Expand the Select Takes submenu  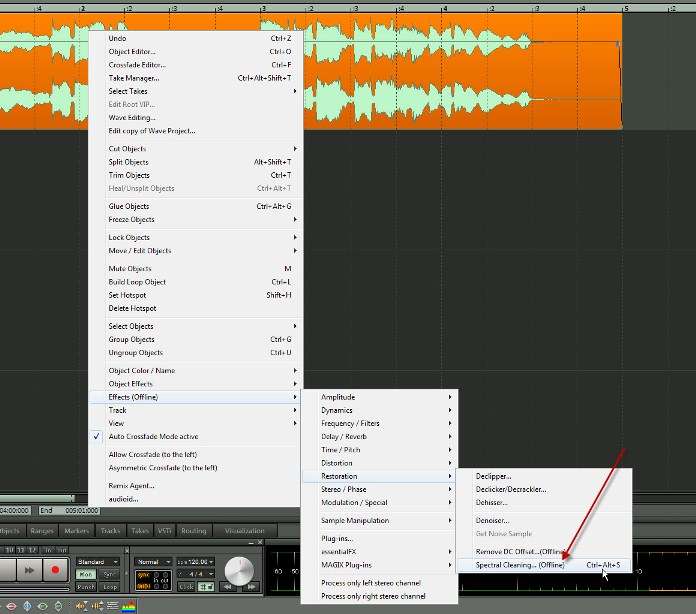195,91
